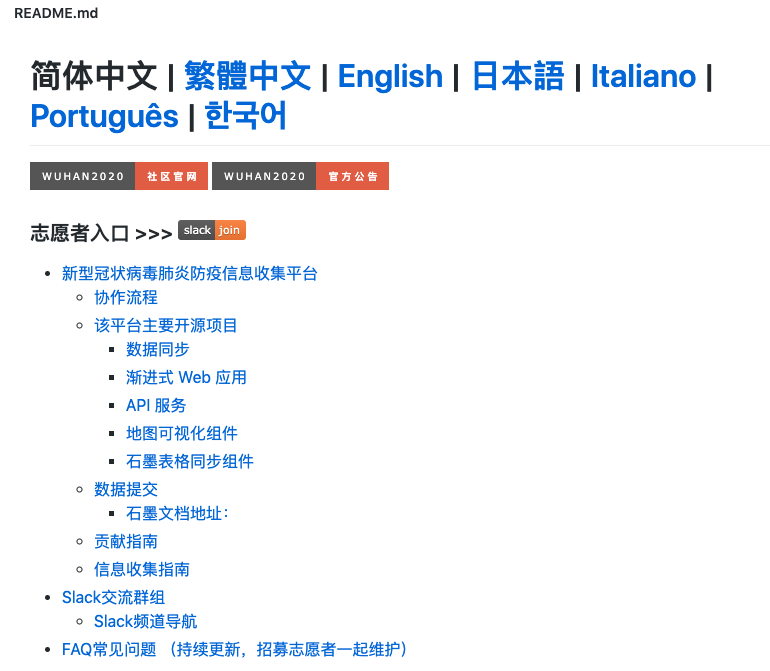Select the Português language link
Viewport: 770px width, 671px height.
coord(104,116)
